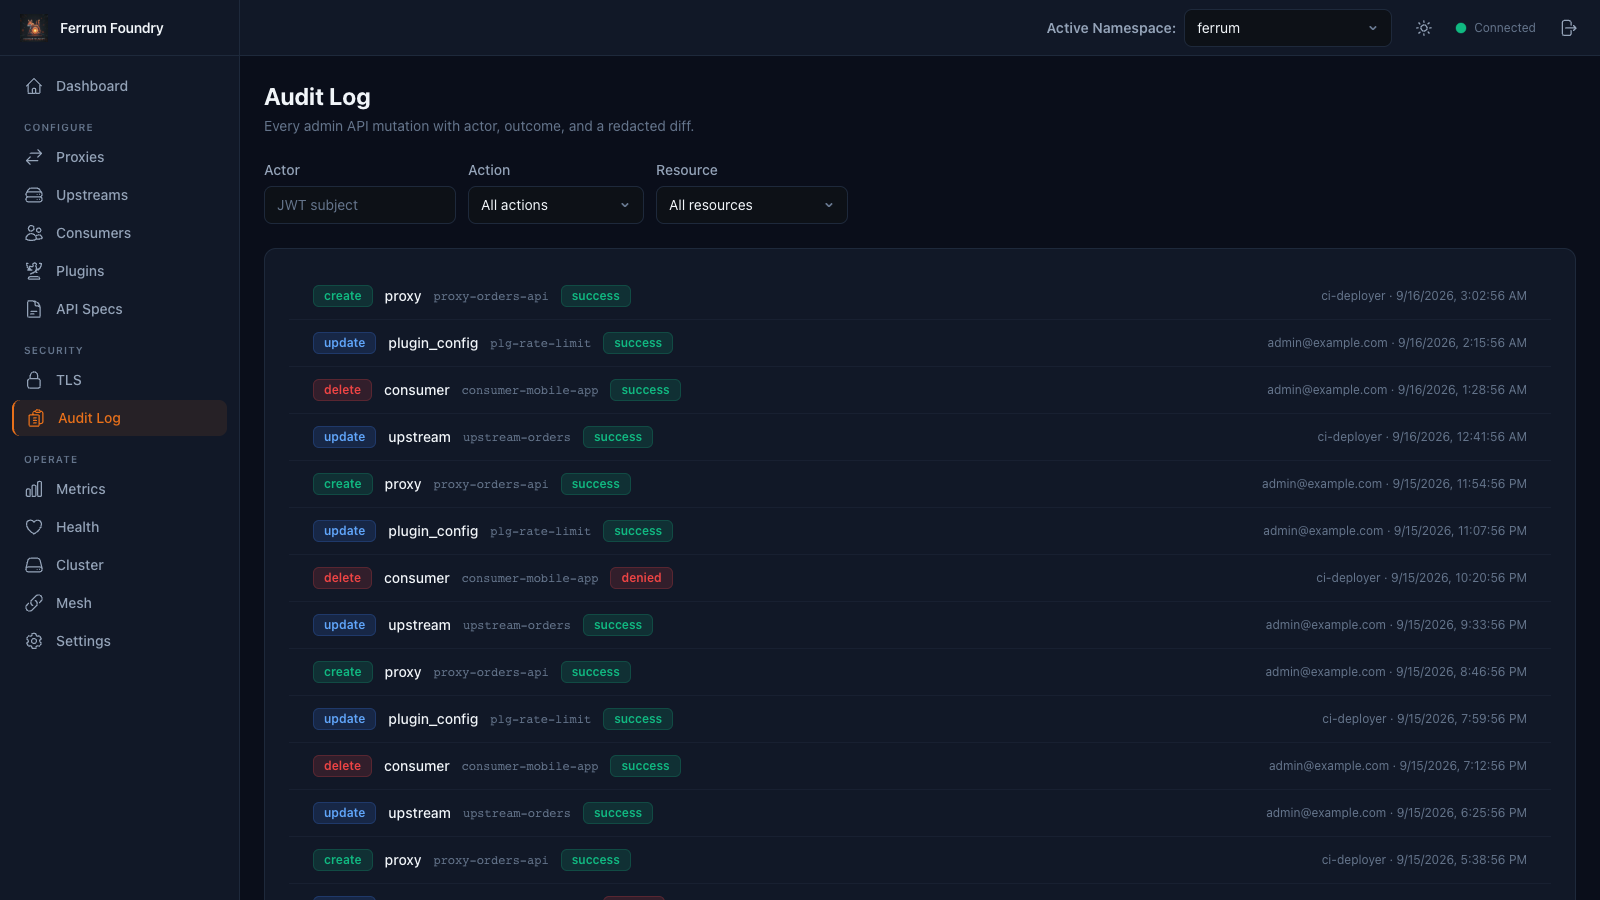The height and width of the screenshot is (900, 1600).
Task: Go to the TLS page
Action: pos(120,380)
